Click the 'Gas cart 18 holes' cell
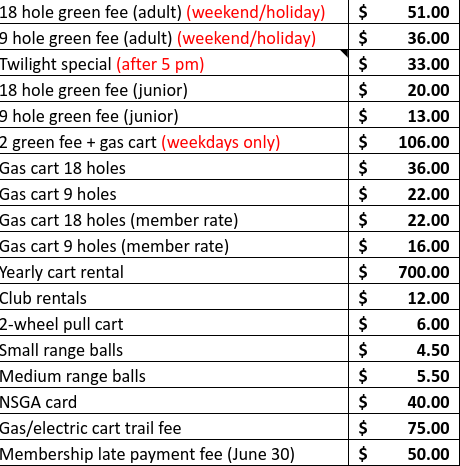This screenshot has height=466, width=460. (174, 167)
